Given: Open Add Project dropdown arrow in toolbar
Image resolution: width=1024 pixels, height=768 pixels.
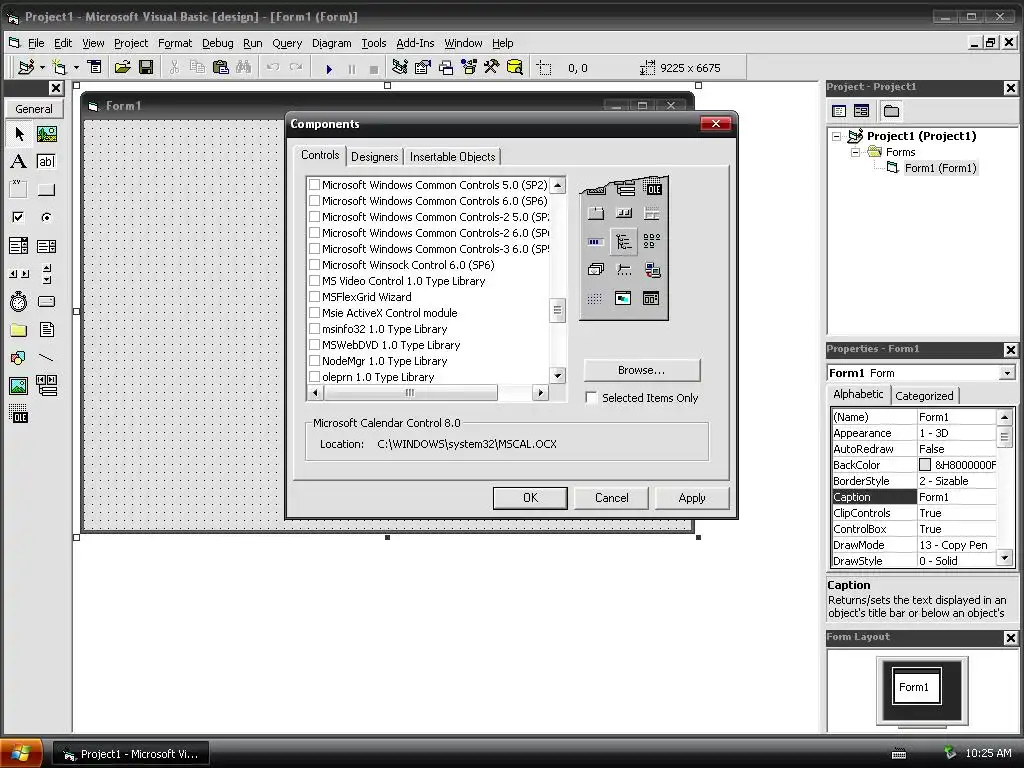Looking at the screenshot, I should 42,67.
